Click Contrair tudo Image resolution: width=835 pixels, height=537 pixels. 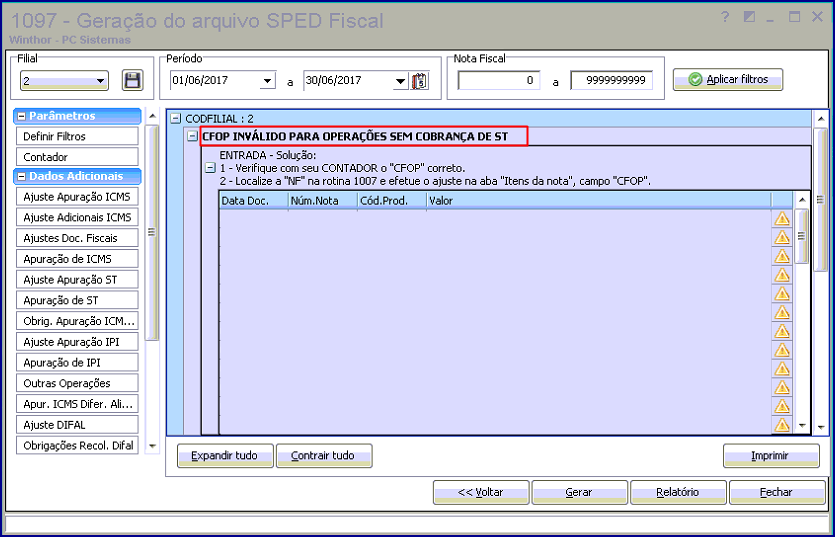tap(324, 455)
